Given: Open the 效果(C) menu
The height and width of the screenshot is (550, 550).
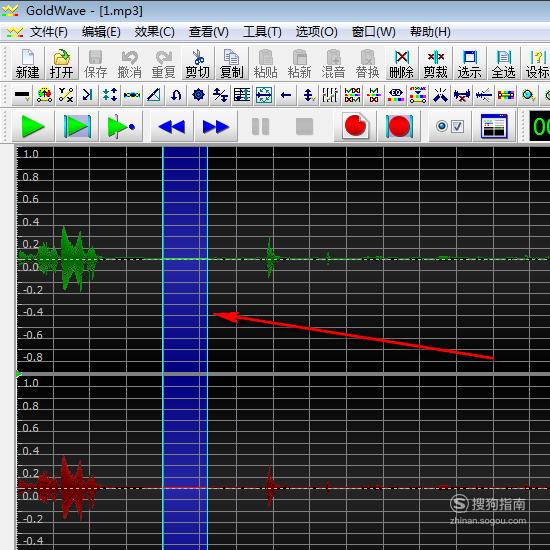Looking at the screenshot, I should (154, 32).
